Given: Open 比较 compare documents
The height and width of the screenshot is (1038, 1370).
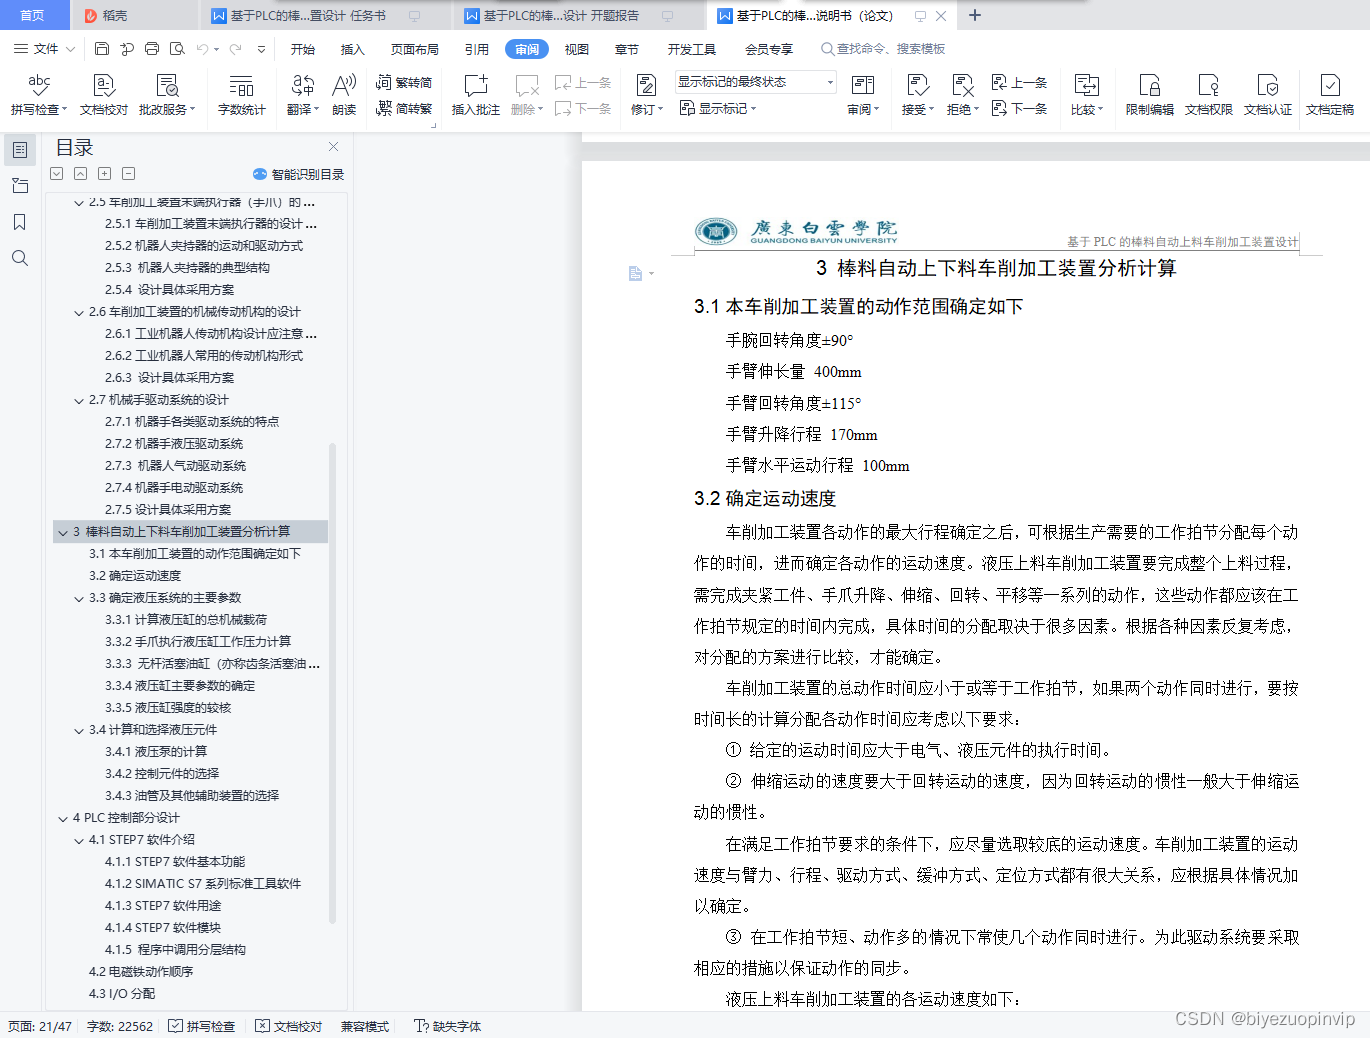Looking at the screenshot, I should coord(1087,95).
